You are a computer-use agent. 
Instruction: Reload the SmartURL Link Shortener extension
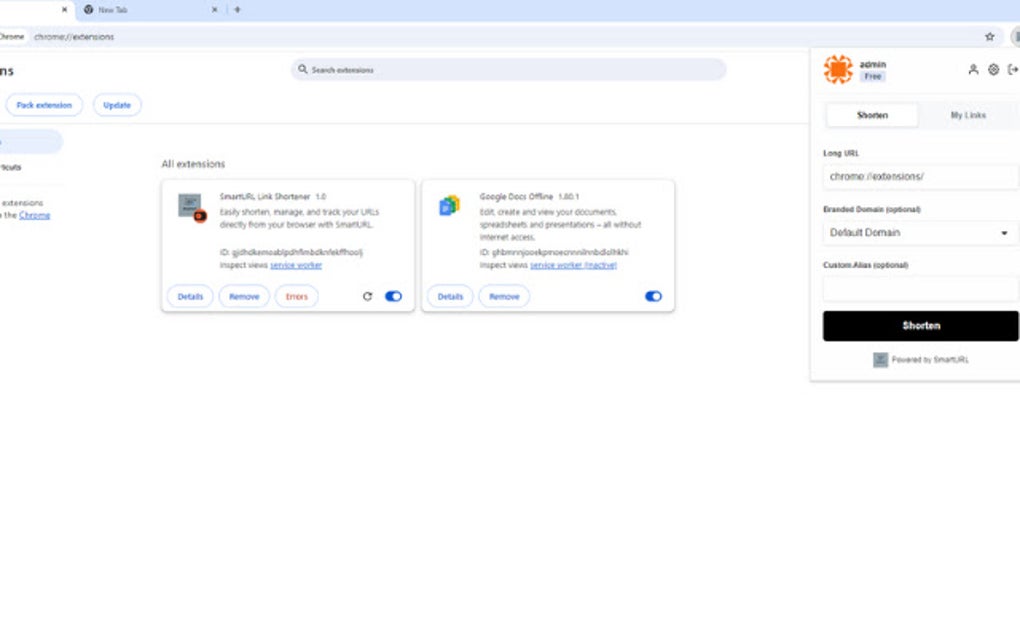368,297
